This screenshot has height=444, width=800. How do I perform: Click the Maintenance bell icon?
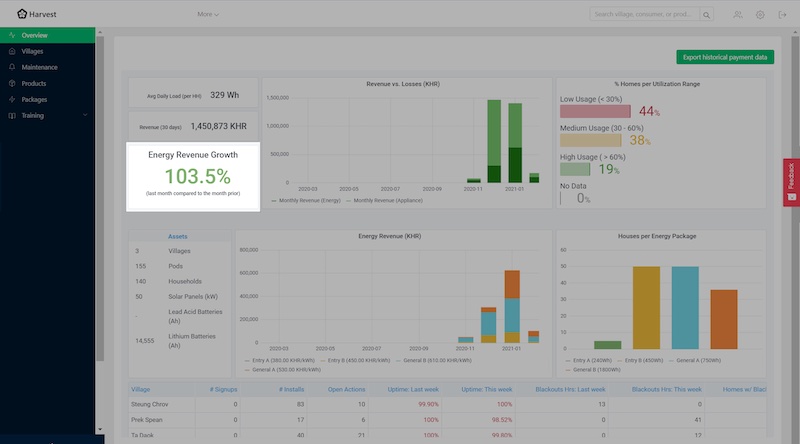coord(12,67)
